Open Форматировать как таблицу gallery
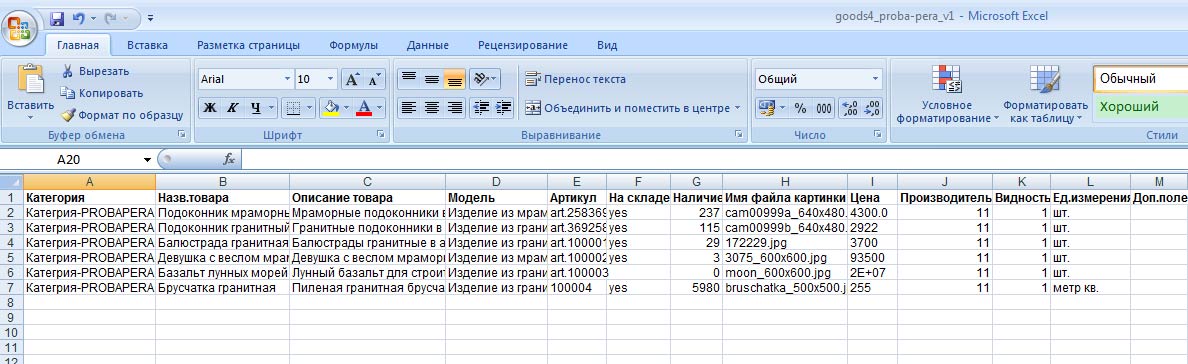 [1045, 95]
